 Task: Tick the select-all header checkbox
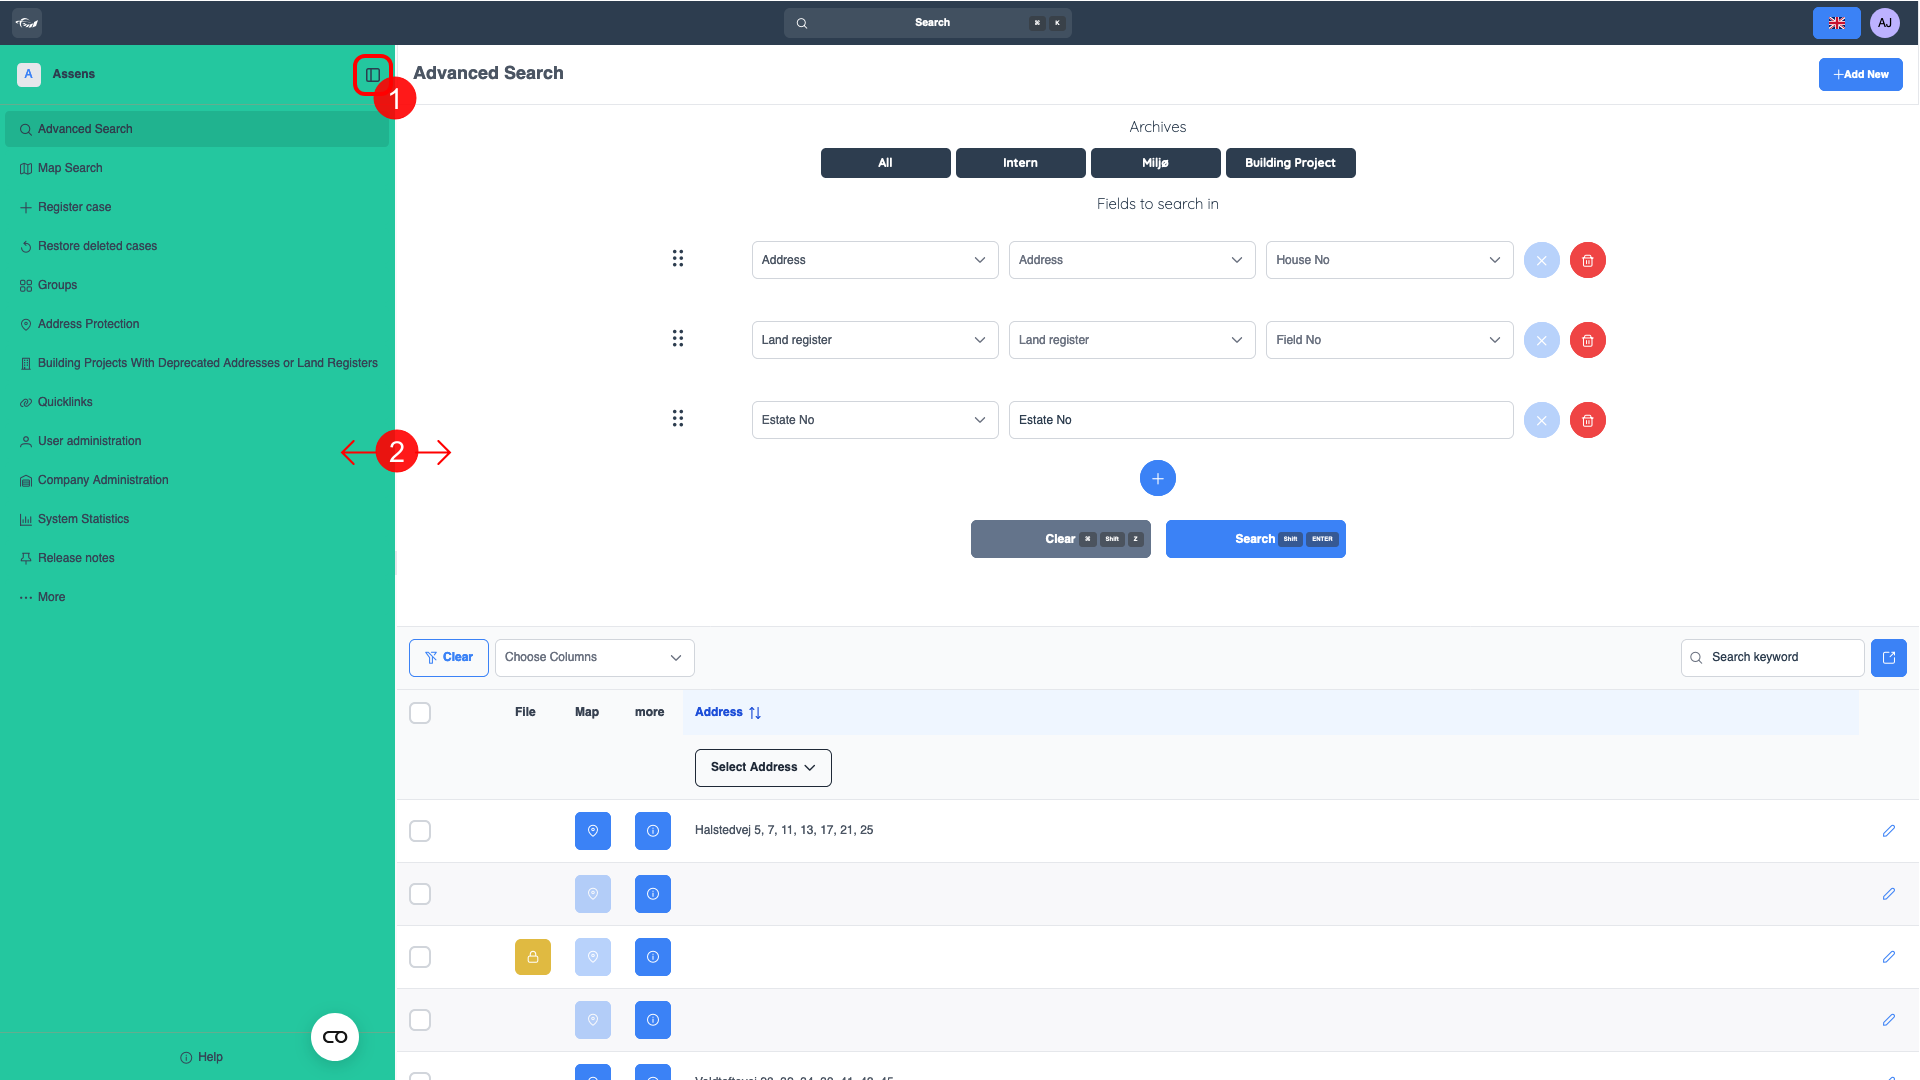pyautogui.click(x=420, y=713)
